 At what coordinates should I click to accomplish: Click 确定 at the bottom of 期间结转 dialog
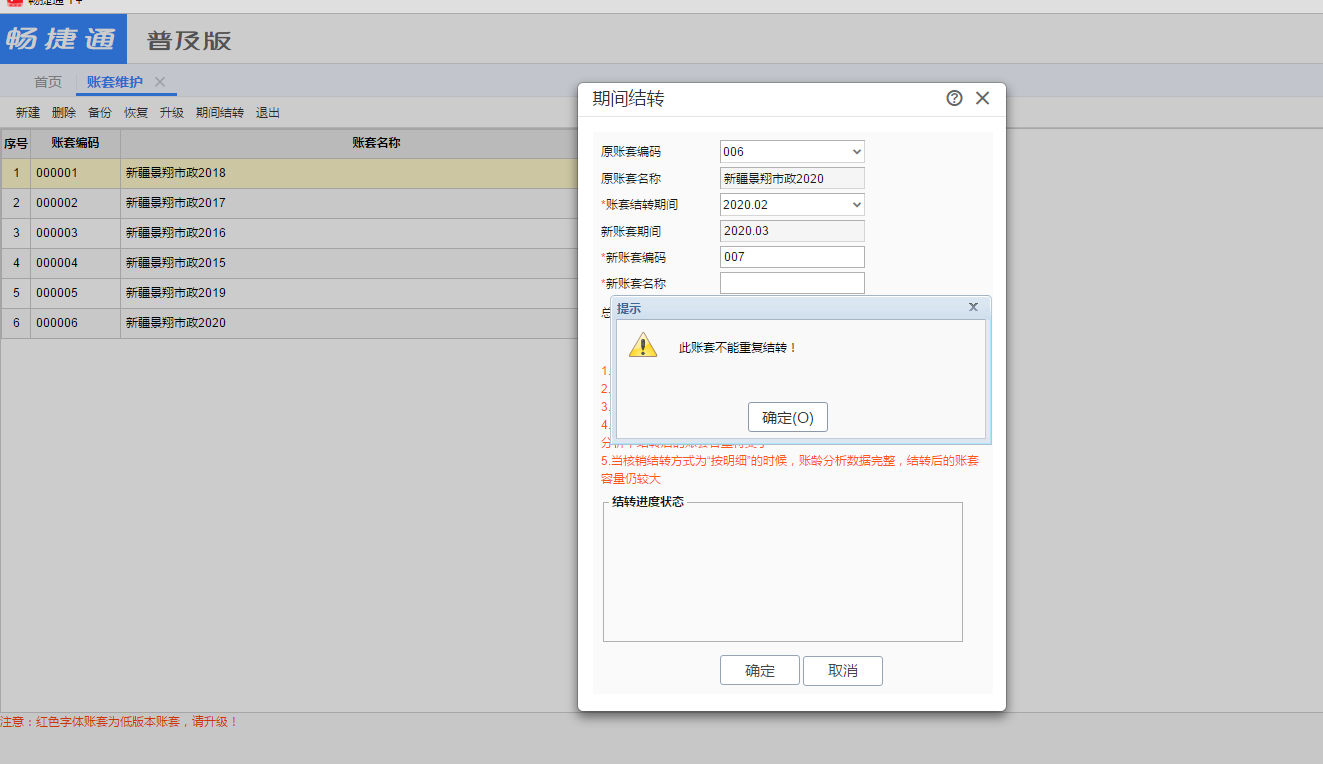pyautogui.click(x=760, y=671)
